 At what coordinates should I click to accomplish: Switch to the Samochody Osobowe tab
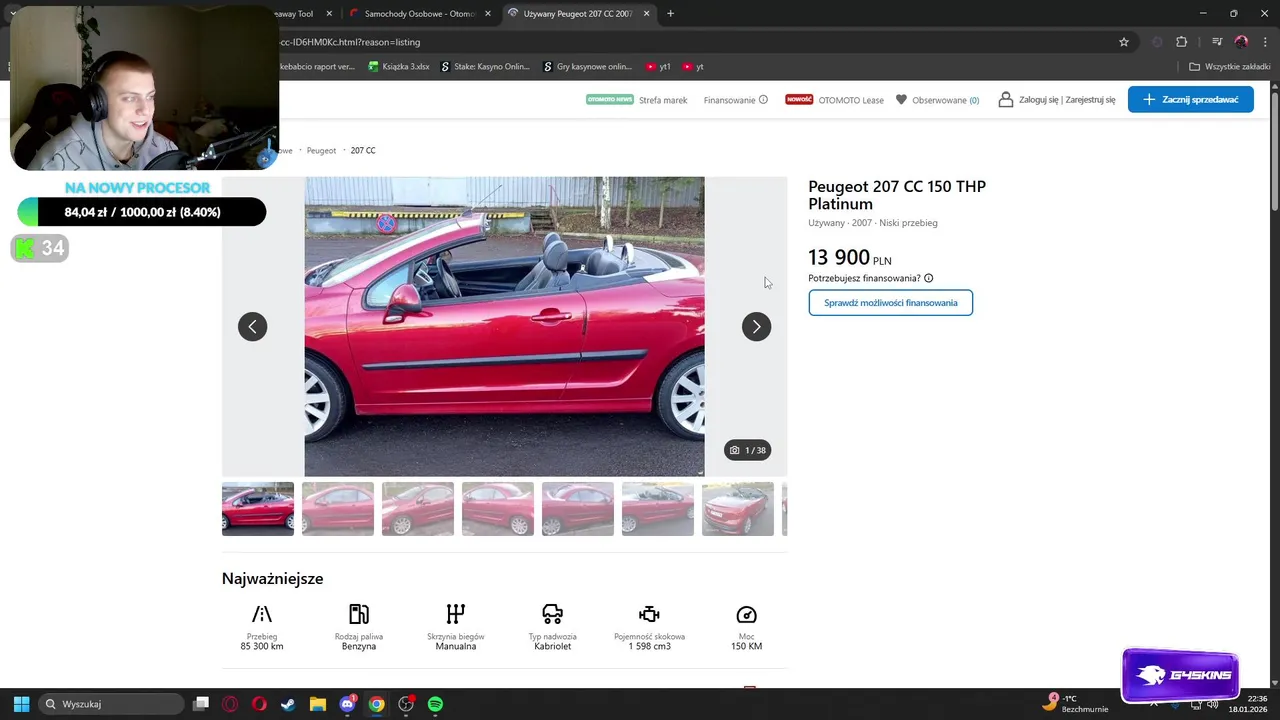click(x=420, y=14)
